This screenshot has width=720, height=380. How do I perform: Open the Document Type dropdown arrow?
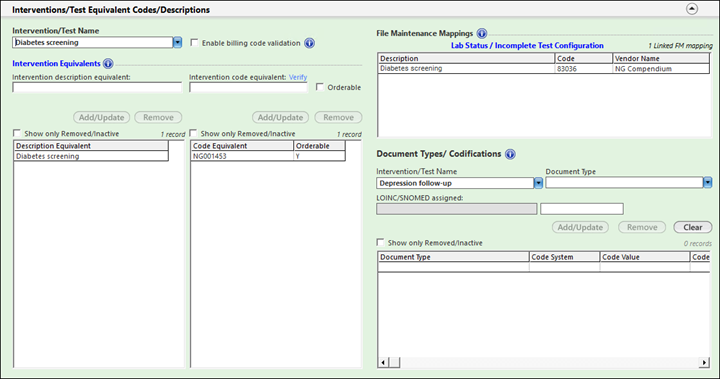(707, 183)
